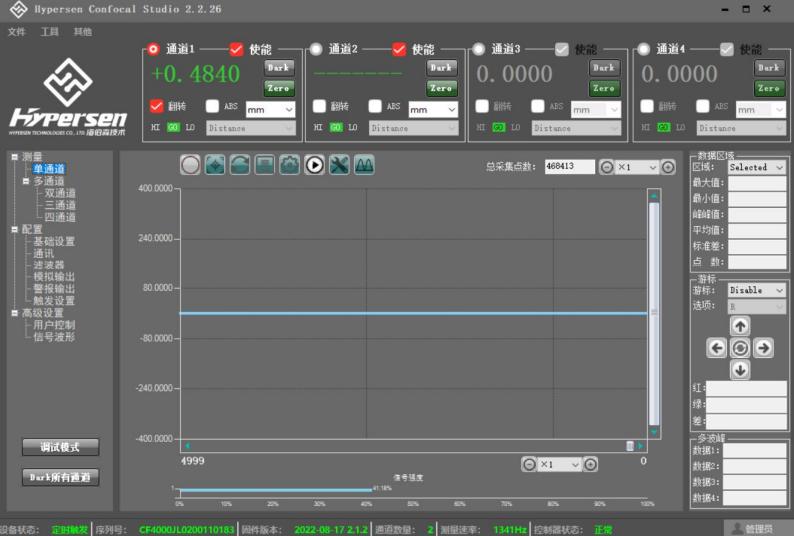This screenshot has height=536, width=794.
Task: Enable 翻转 checkbox in channel 2
Action: tap(319, 106)
